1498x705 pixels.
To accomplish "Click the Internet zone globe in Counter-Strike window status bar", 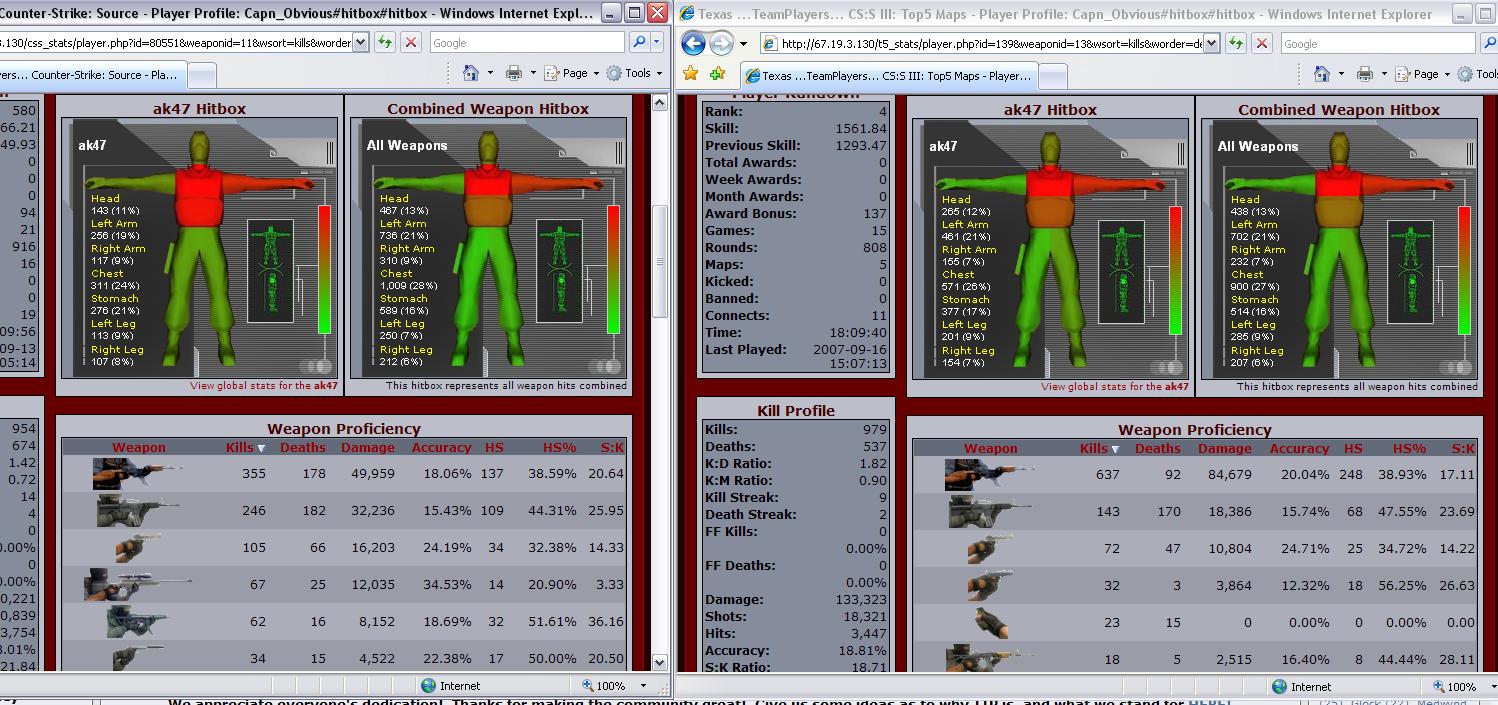I will click(x=429, y=685).
